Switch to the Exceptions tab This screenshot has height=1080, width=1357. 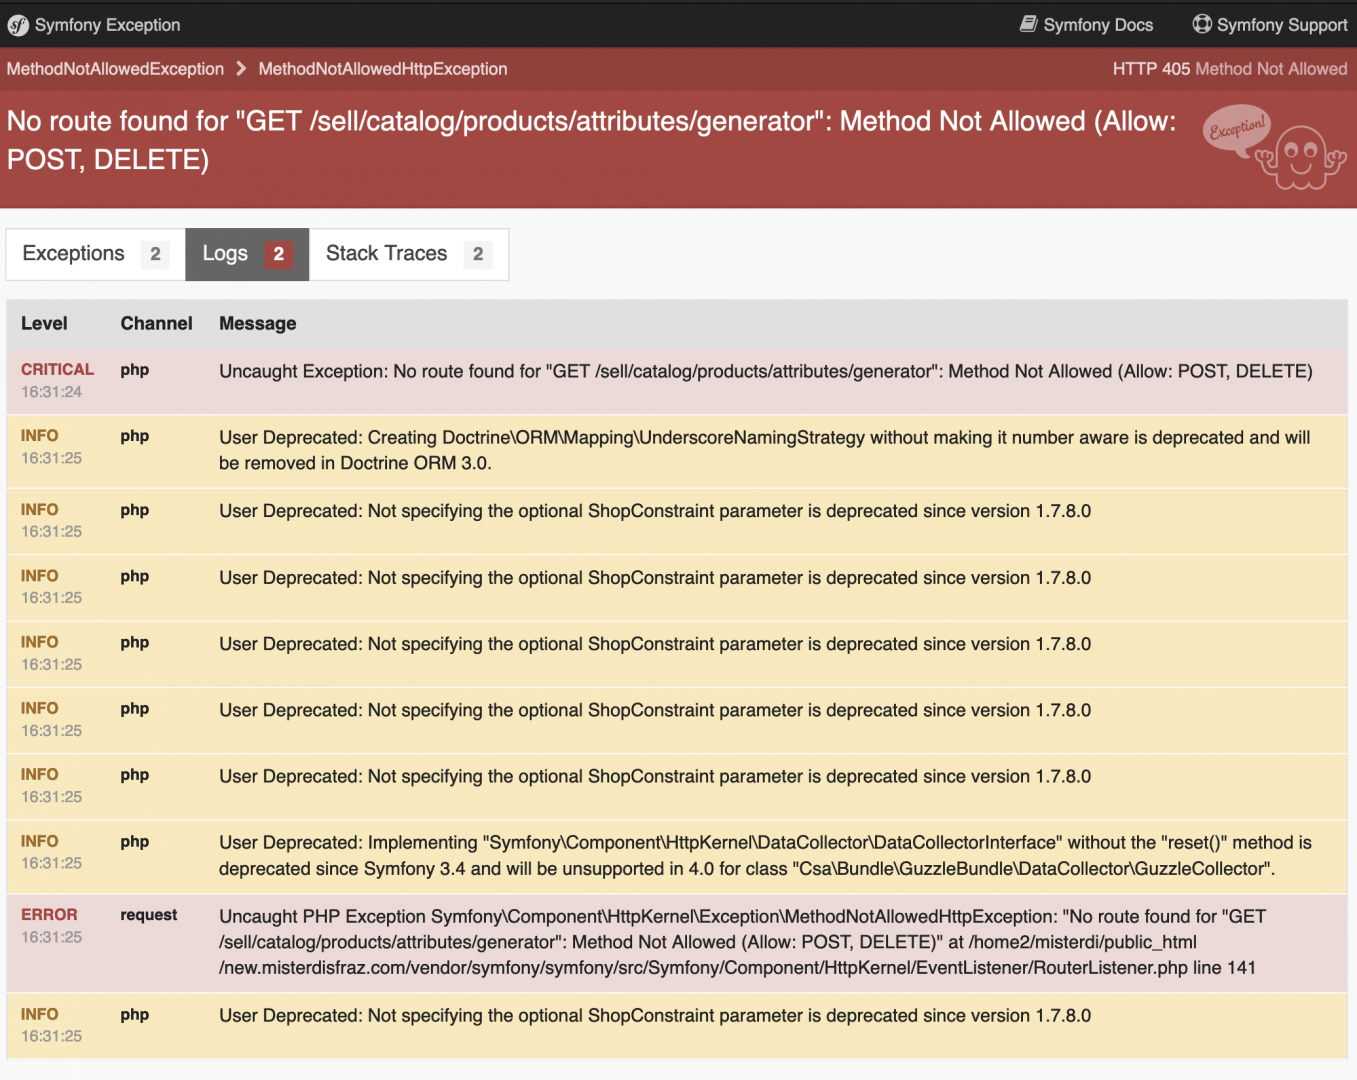tap(95, 254)
